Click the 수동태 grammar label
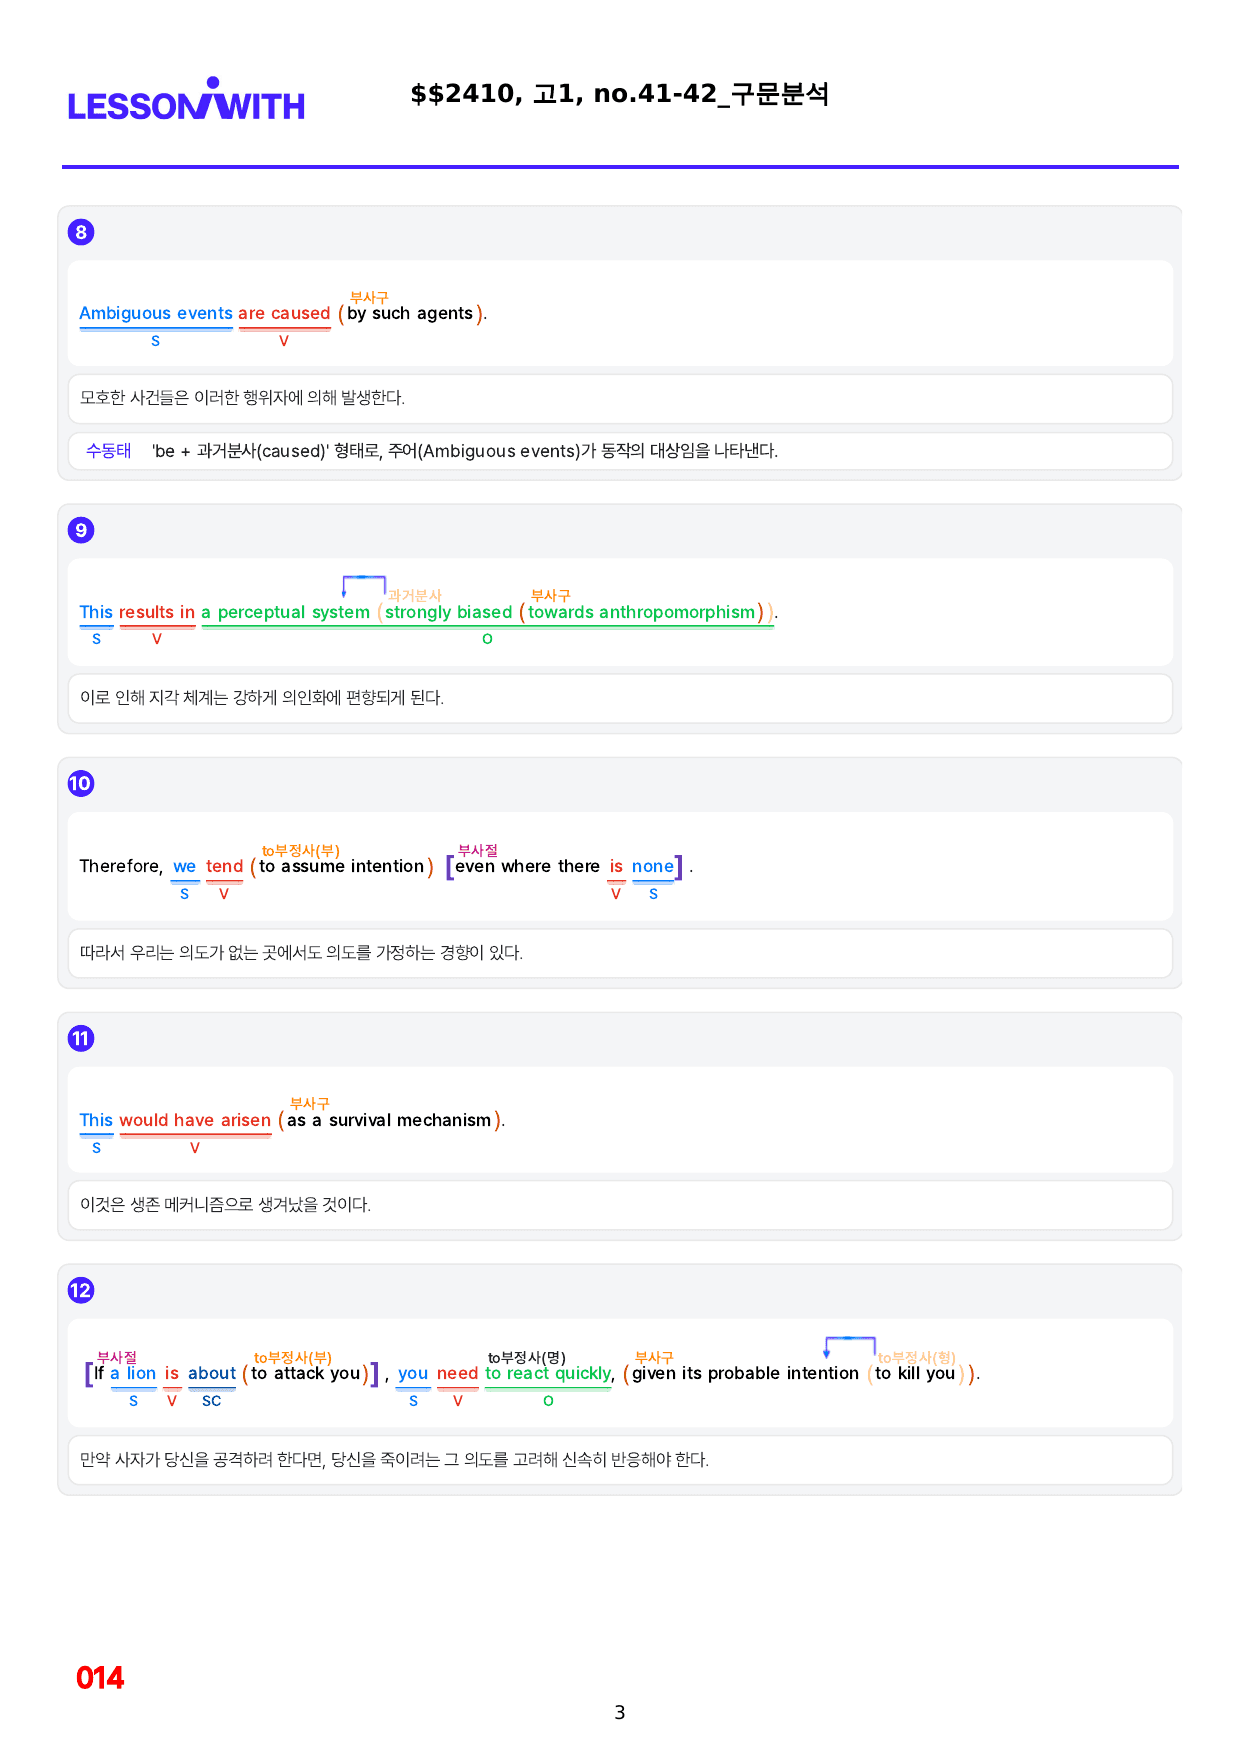The width and height of the screenshot is (1241, 1754). coord(108,451)
